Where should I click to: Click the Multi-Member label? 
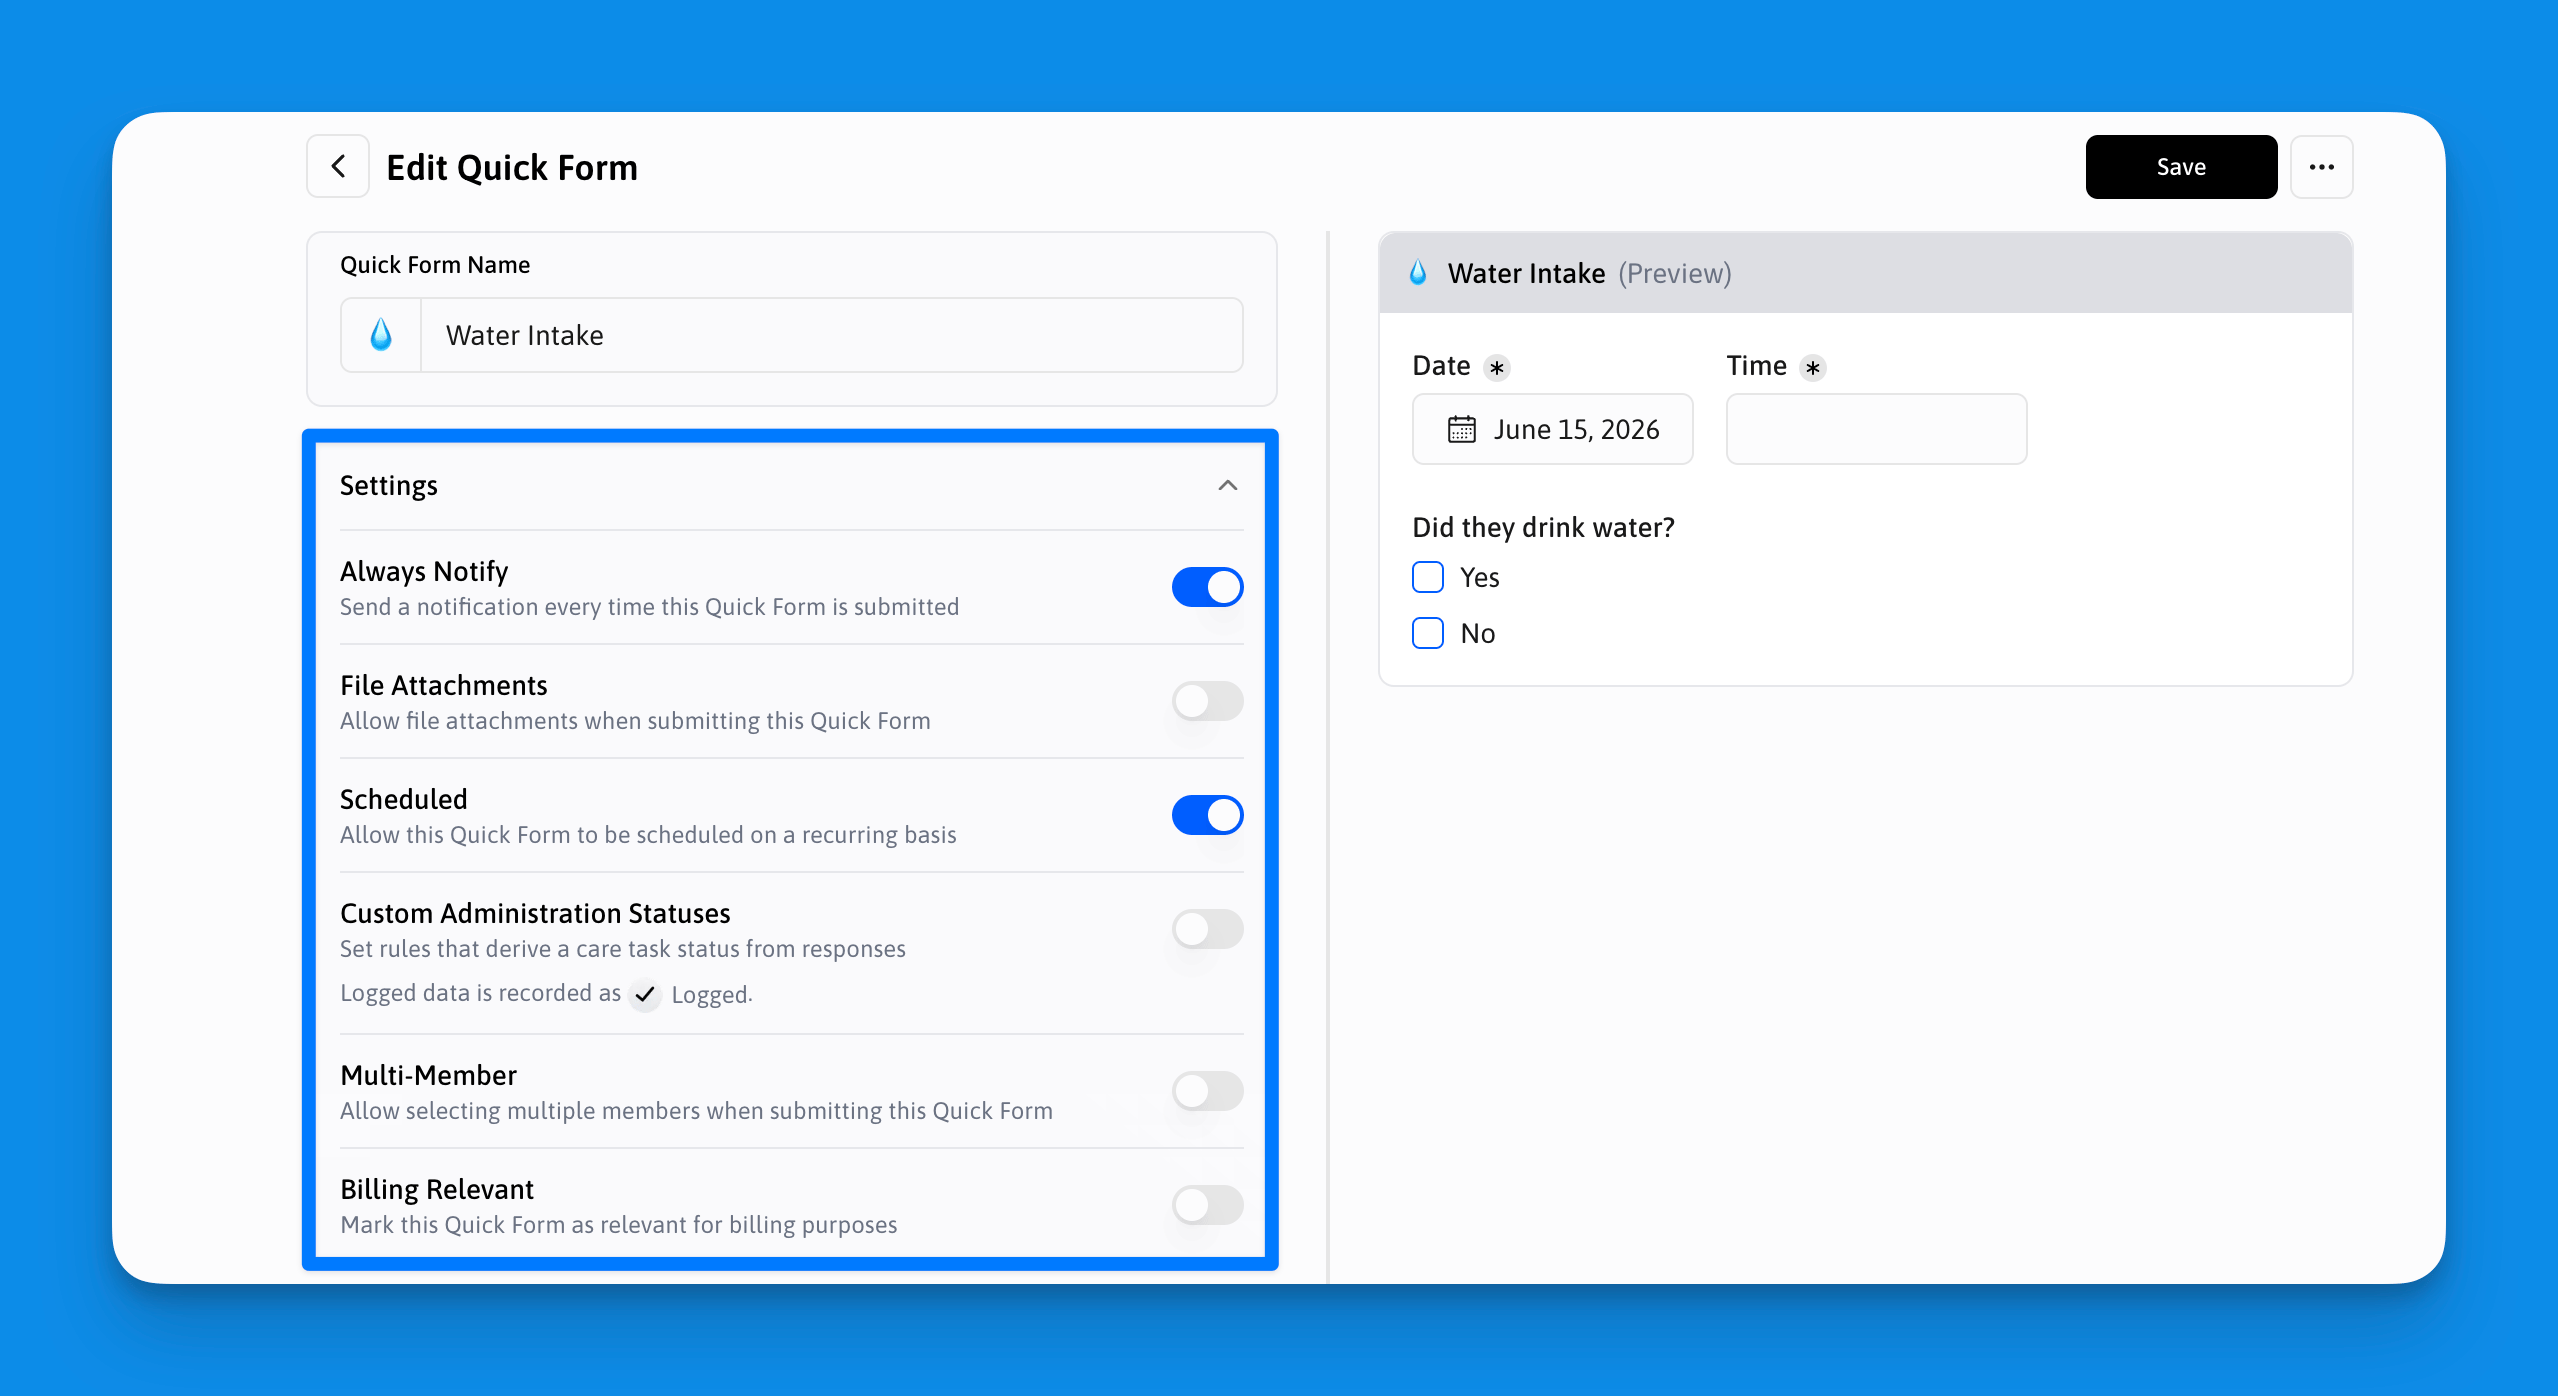[x=428, y=1075]
